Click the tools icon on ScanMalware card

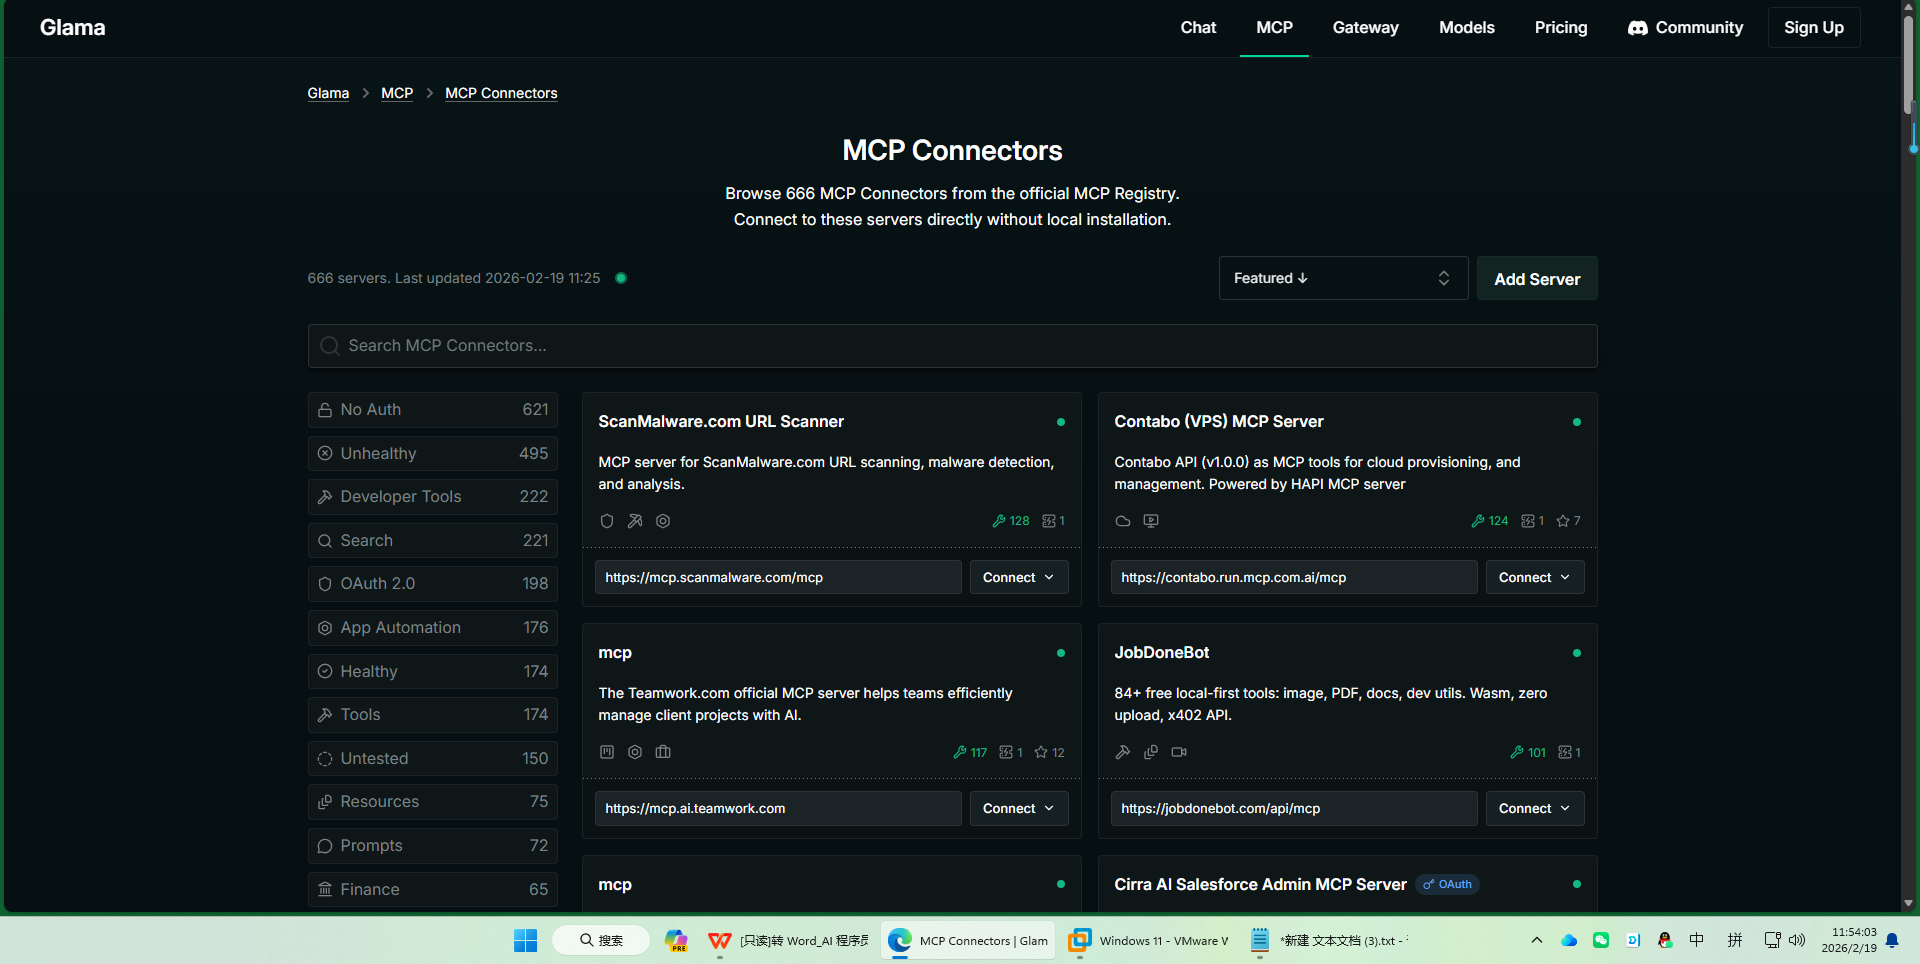pyautogui.click(x=635, y=521)
